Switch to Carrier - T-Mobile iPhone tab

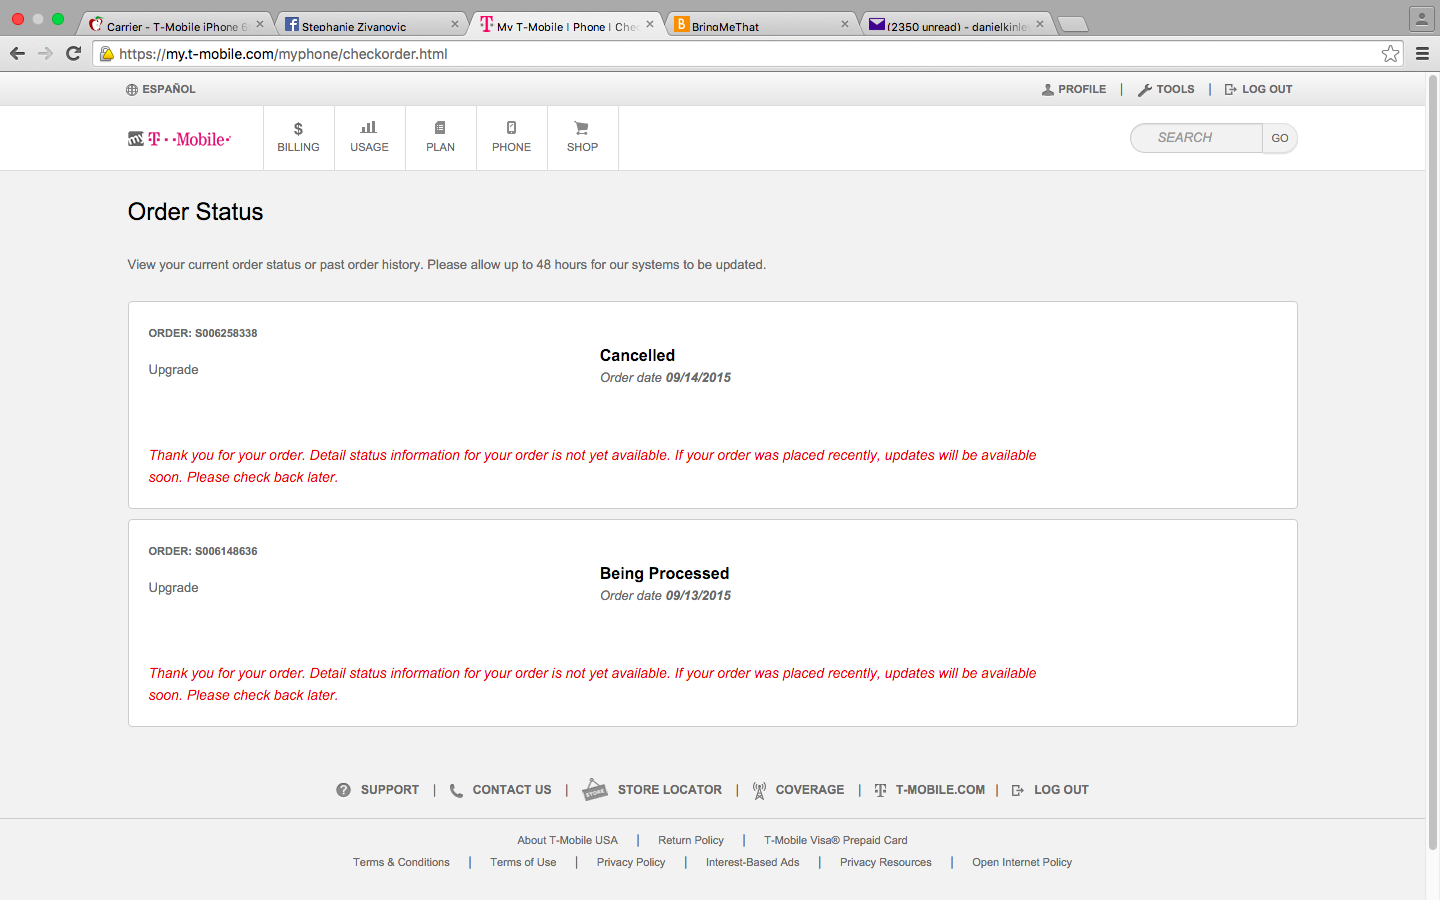(175, 26)
